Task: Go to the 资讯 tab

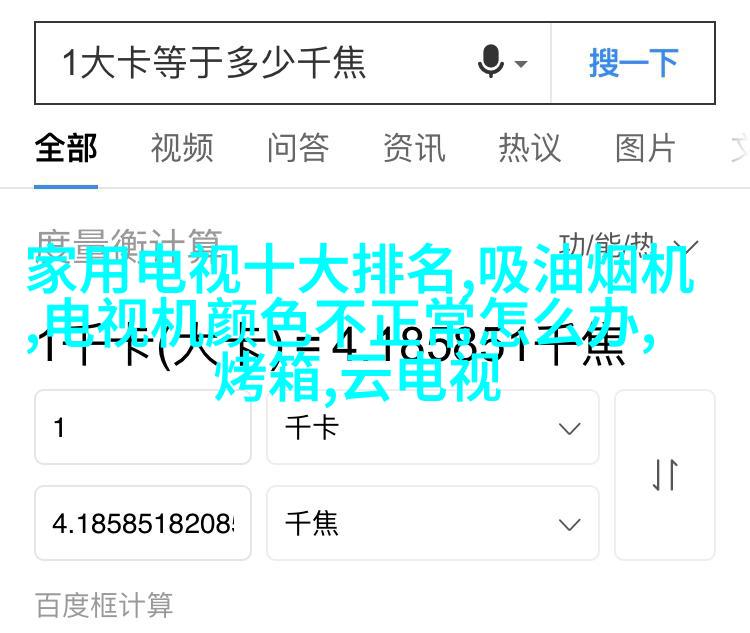Action: pos(414,148)
